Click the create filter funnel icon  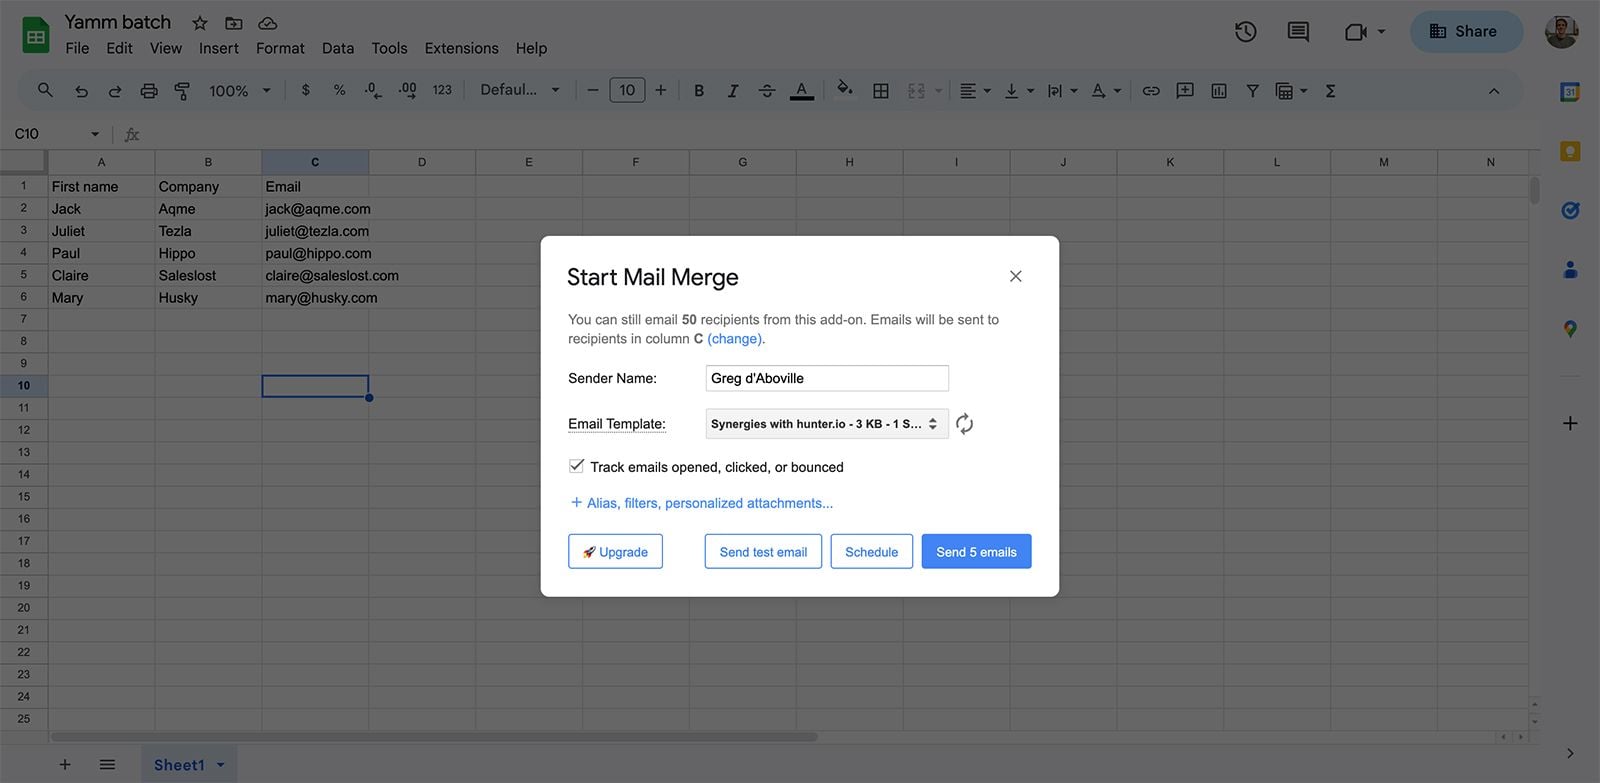1252,91
